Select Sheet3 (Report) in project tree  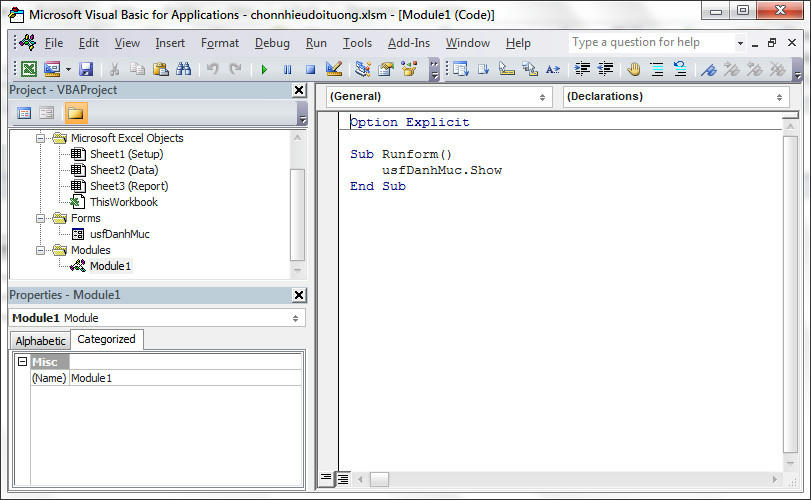129,186
